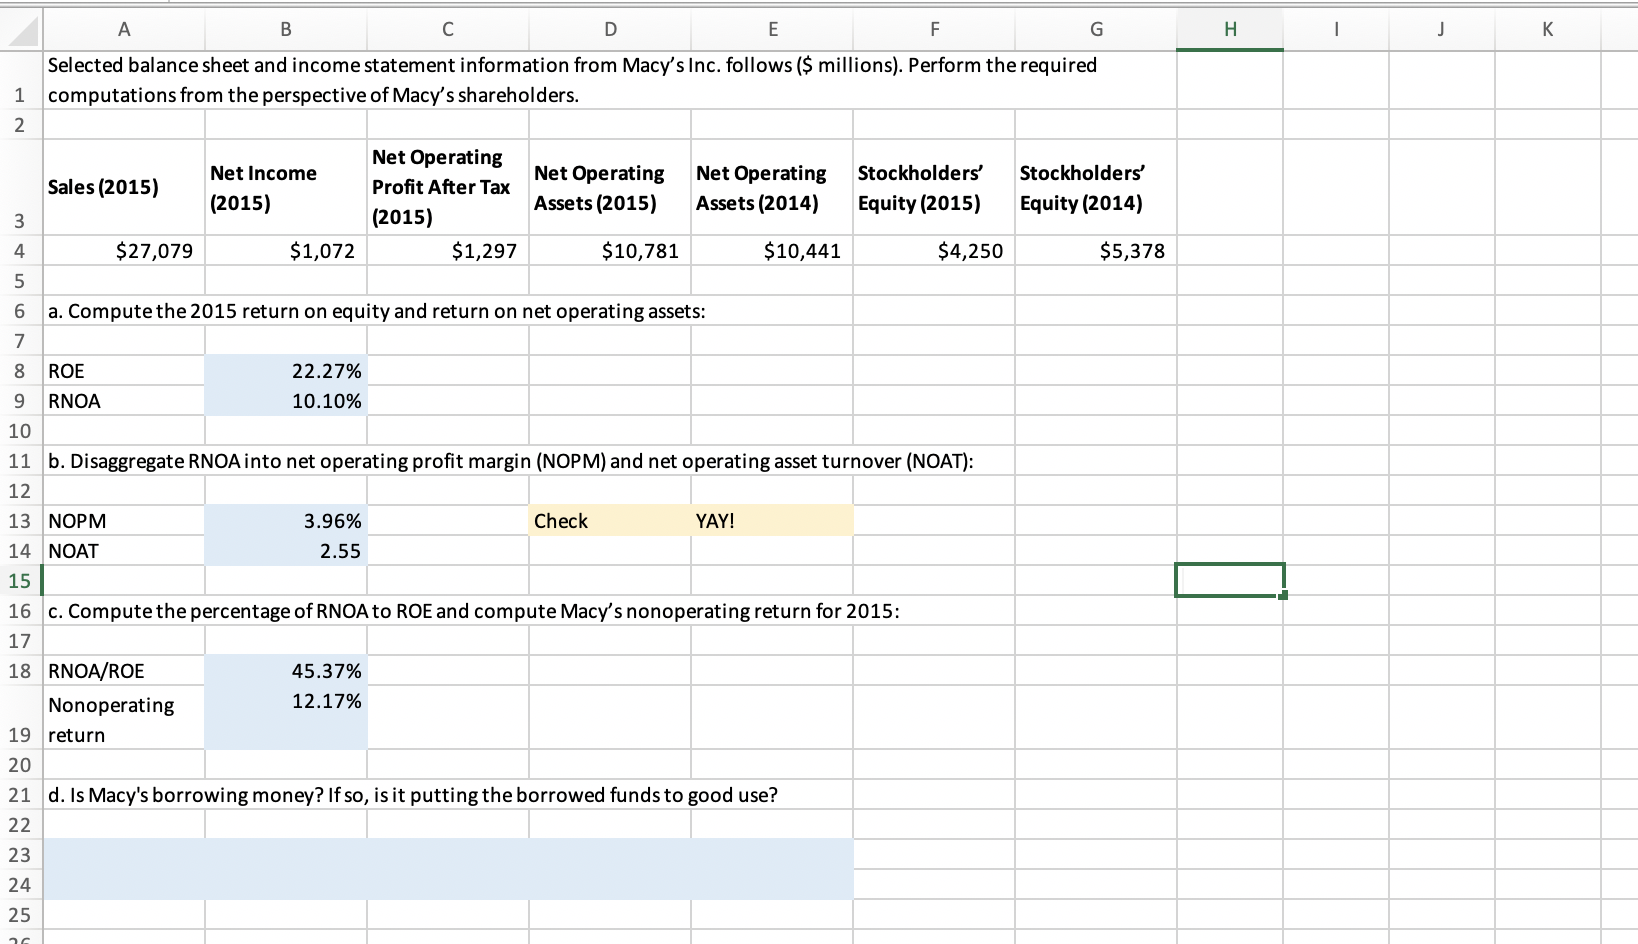Click the select-all corner triangle

[21, 30]
